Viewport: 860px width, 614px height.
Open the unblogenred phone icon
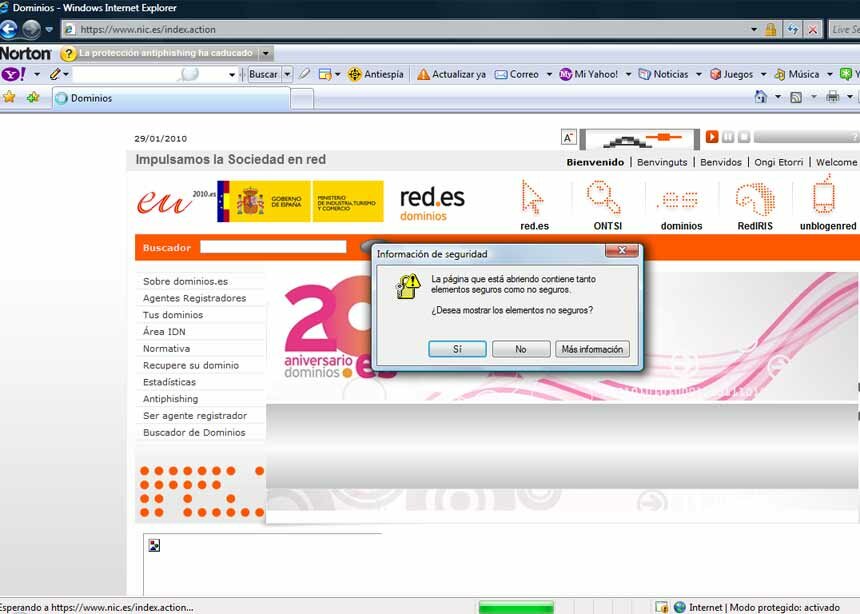pos(826,196)
